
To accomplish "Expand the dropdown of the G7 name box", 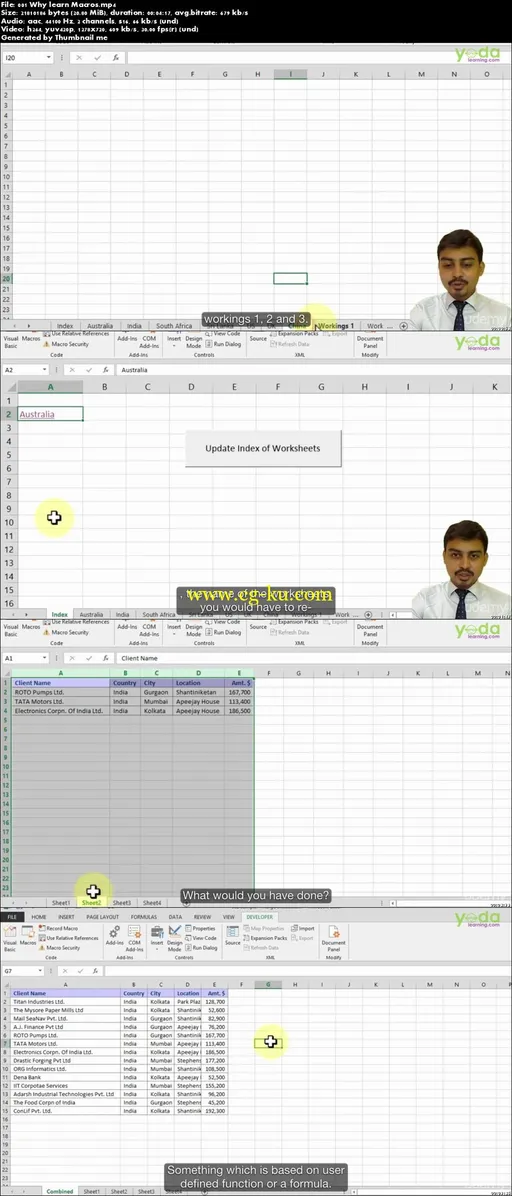I will tap(41, 971).
